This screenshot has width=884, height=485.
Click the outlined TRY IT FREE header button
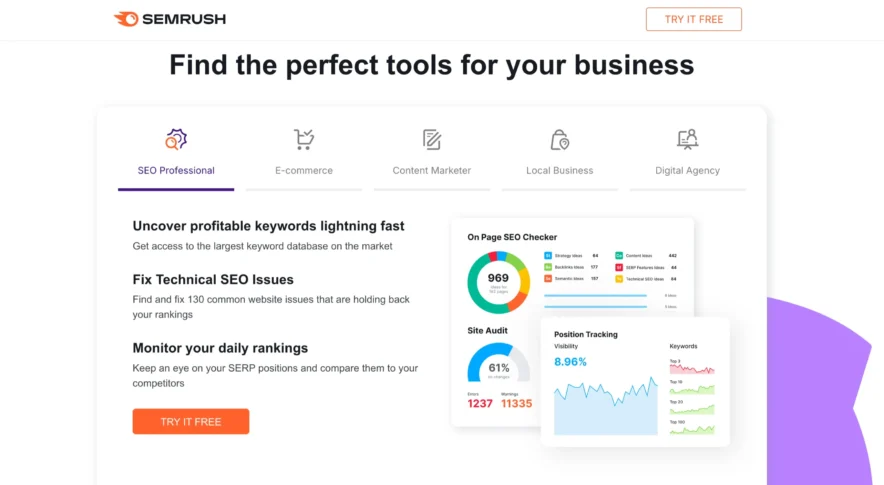coord(693,19)
